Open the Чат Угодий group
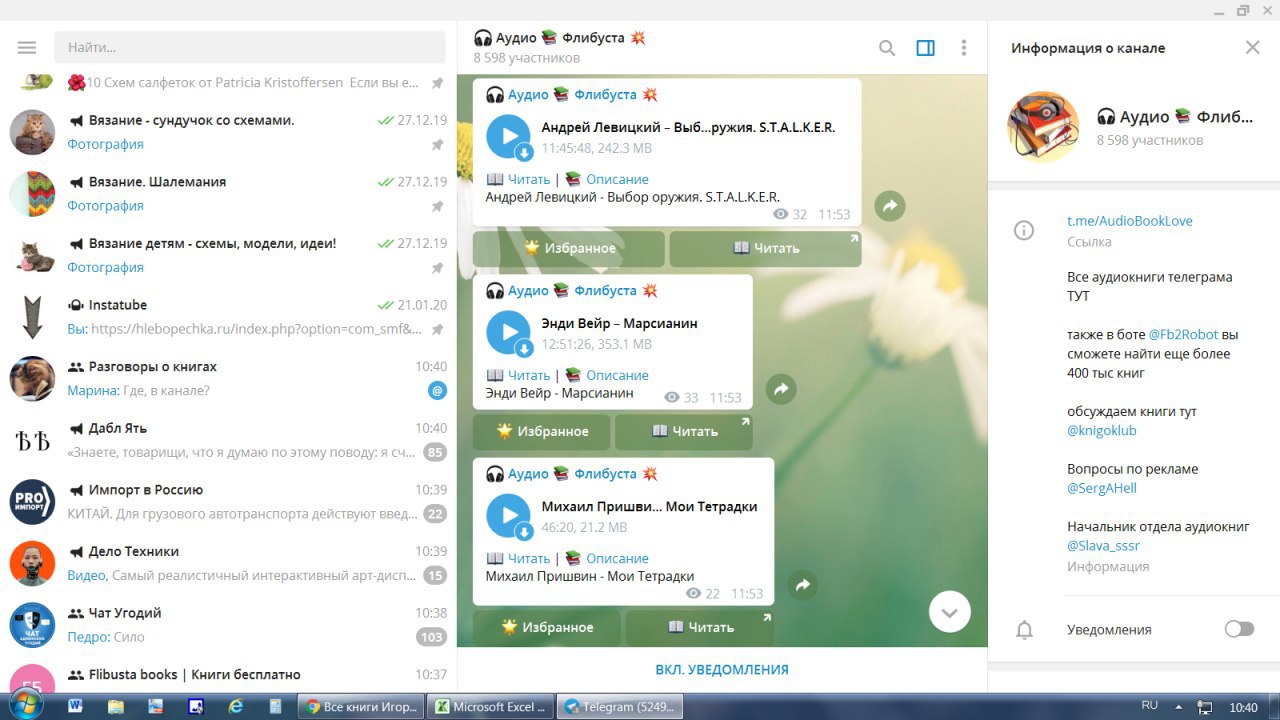This screenshot has width=1280, height=720. [x=228, y=625]
